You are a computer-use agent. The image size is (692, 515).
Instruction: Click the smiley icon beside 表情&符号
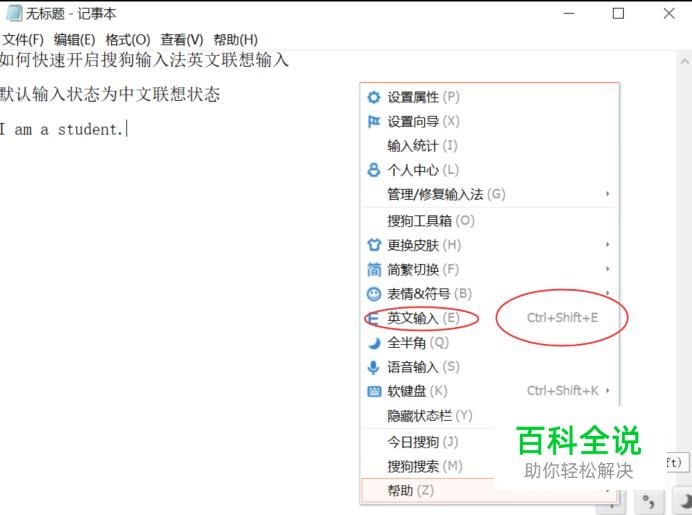(374, 294)
